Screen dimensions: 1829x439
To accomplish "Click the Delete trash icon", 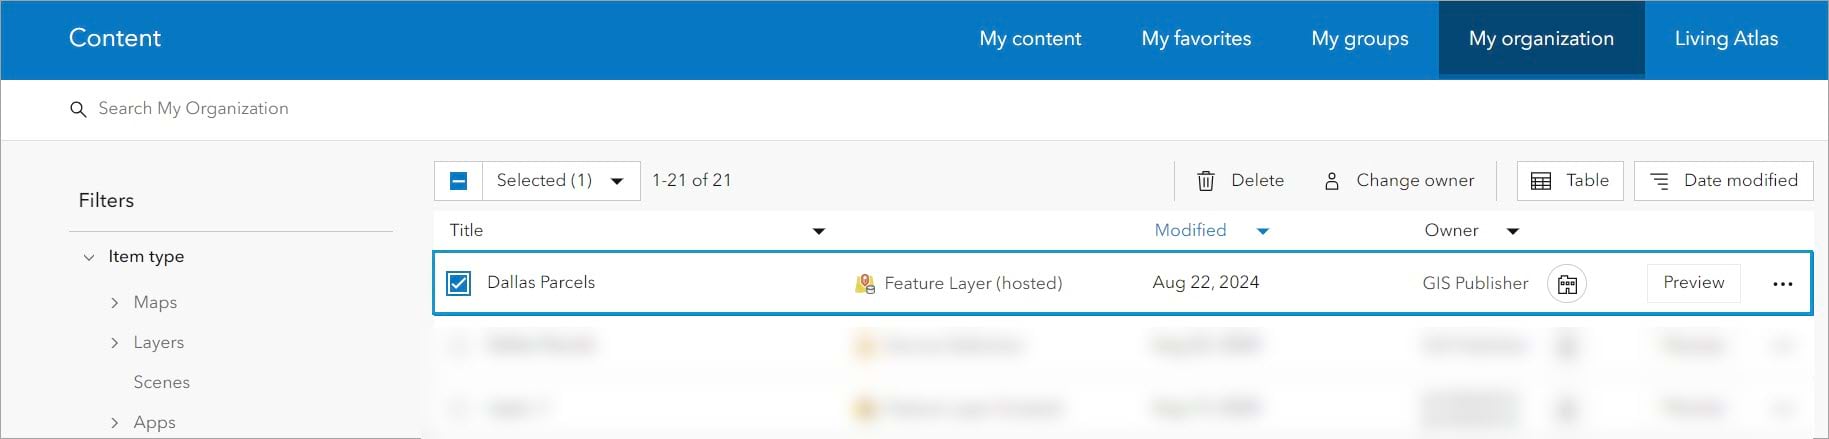I will [x=1206, y=181].
